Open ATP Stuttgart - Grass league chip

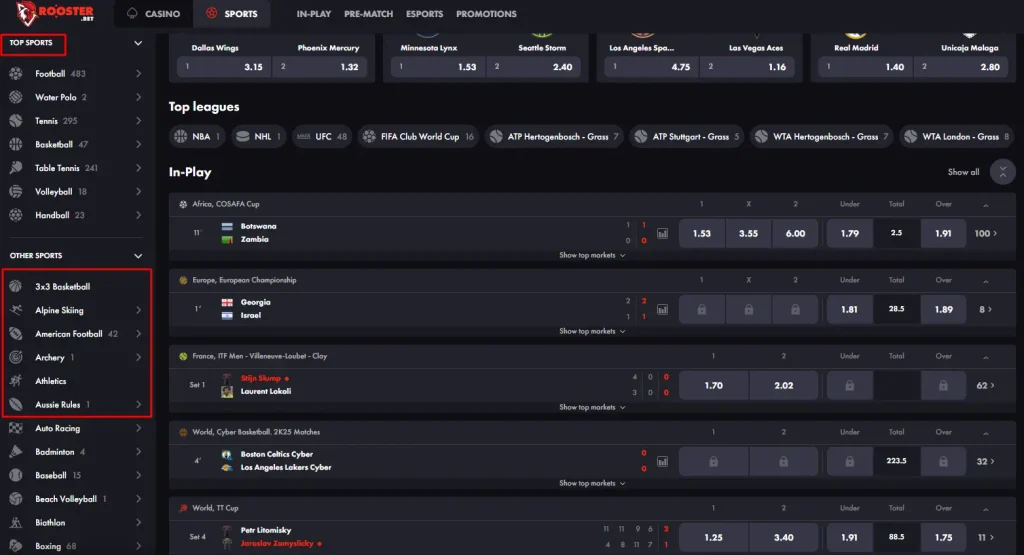686,136
